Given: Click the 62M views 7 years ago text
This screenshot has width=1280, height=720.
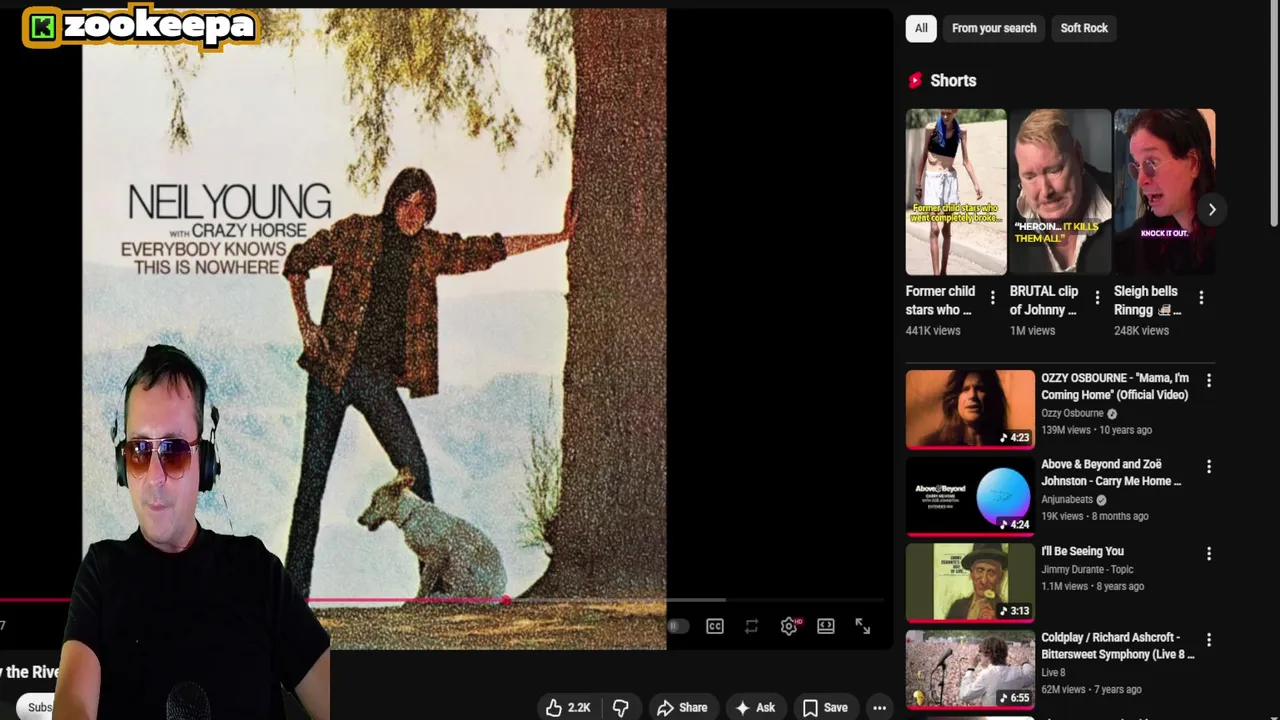Looking at the screenshot, I should (x=1091, y=689).
